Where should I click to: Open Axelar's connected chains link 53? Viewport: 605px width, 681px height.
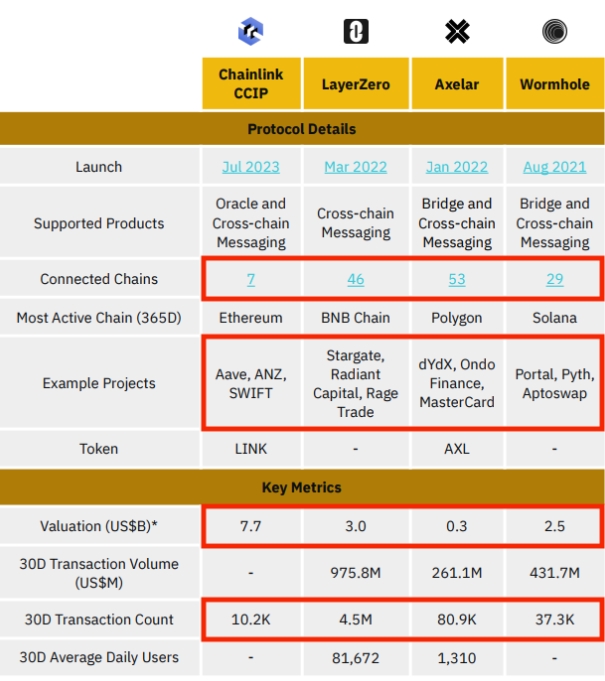click(x=457, y=279)
